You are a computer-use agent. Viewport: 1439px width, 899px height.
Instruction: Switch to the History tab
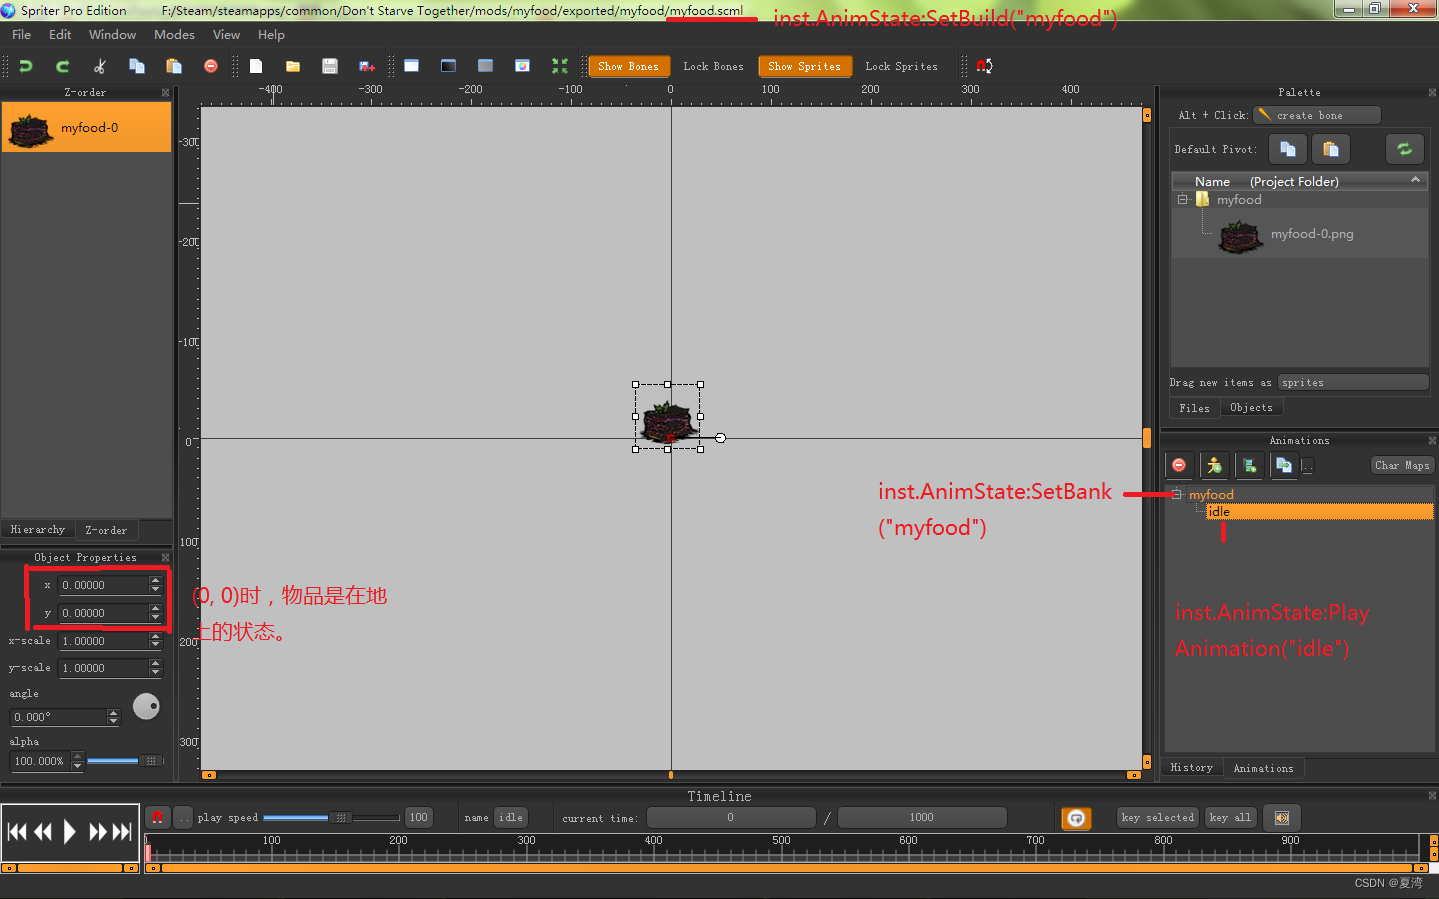1191,768
